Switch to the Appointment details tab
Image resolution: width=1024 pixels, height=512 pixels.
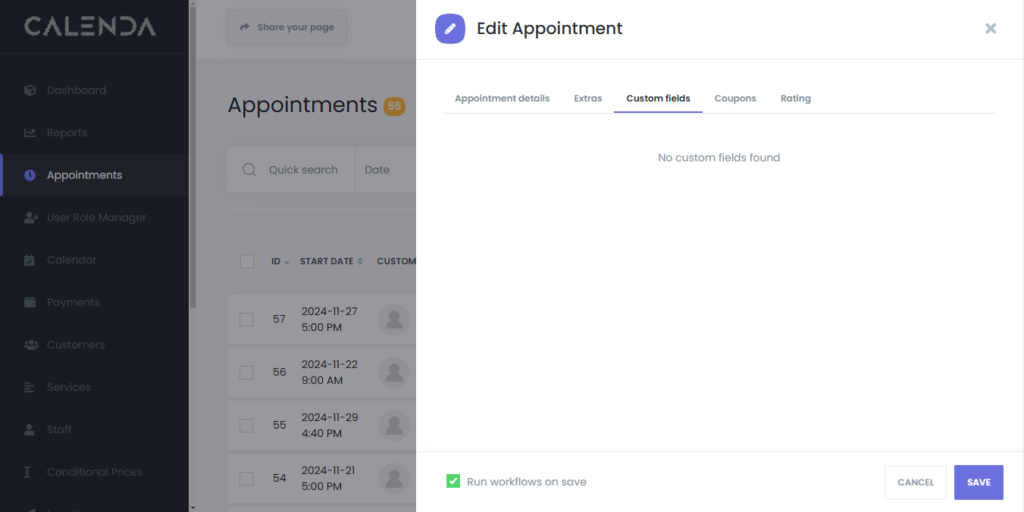502,98
